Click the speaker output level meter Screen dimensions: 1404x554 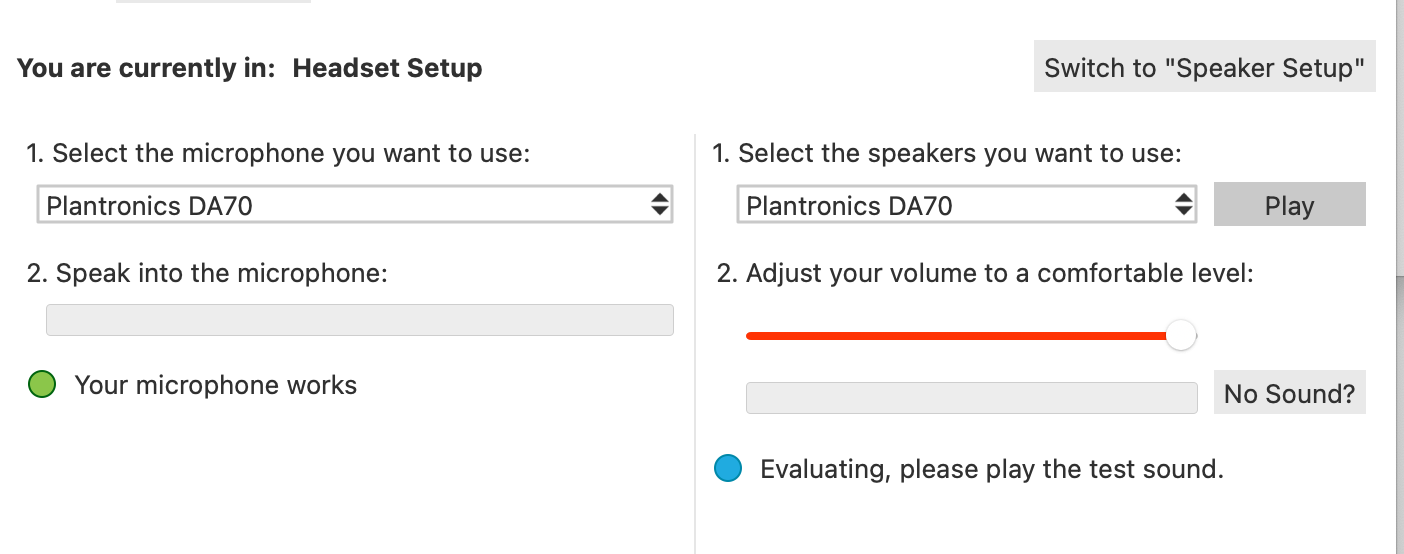pyautogui.click(x=972, y=397)
